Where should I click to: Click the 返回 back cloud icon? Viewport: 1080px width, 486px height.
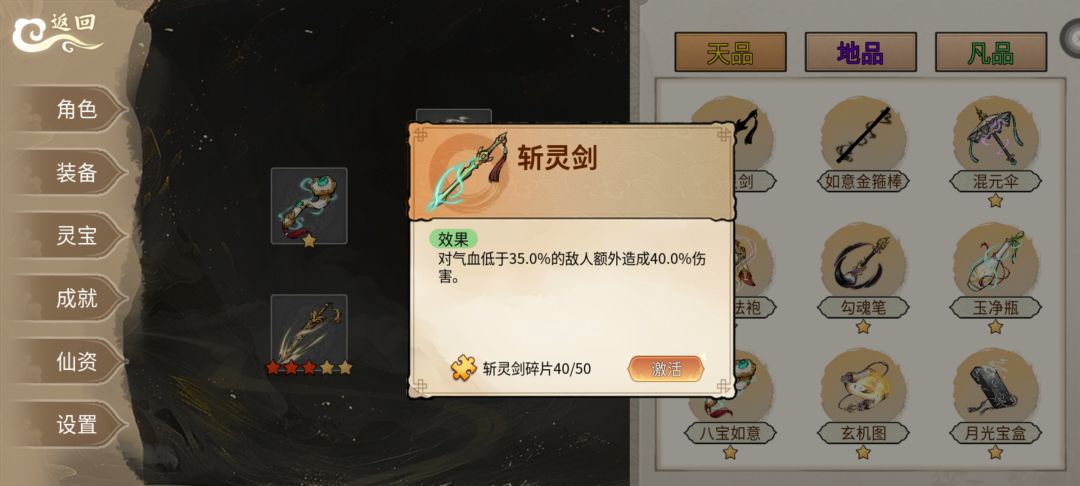56,34
